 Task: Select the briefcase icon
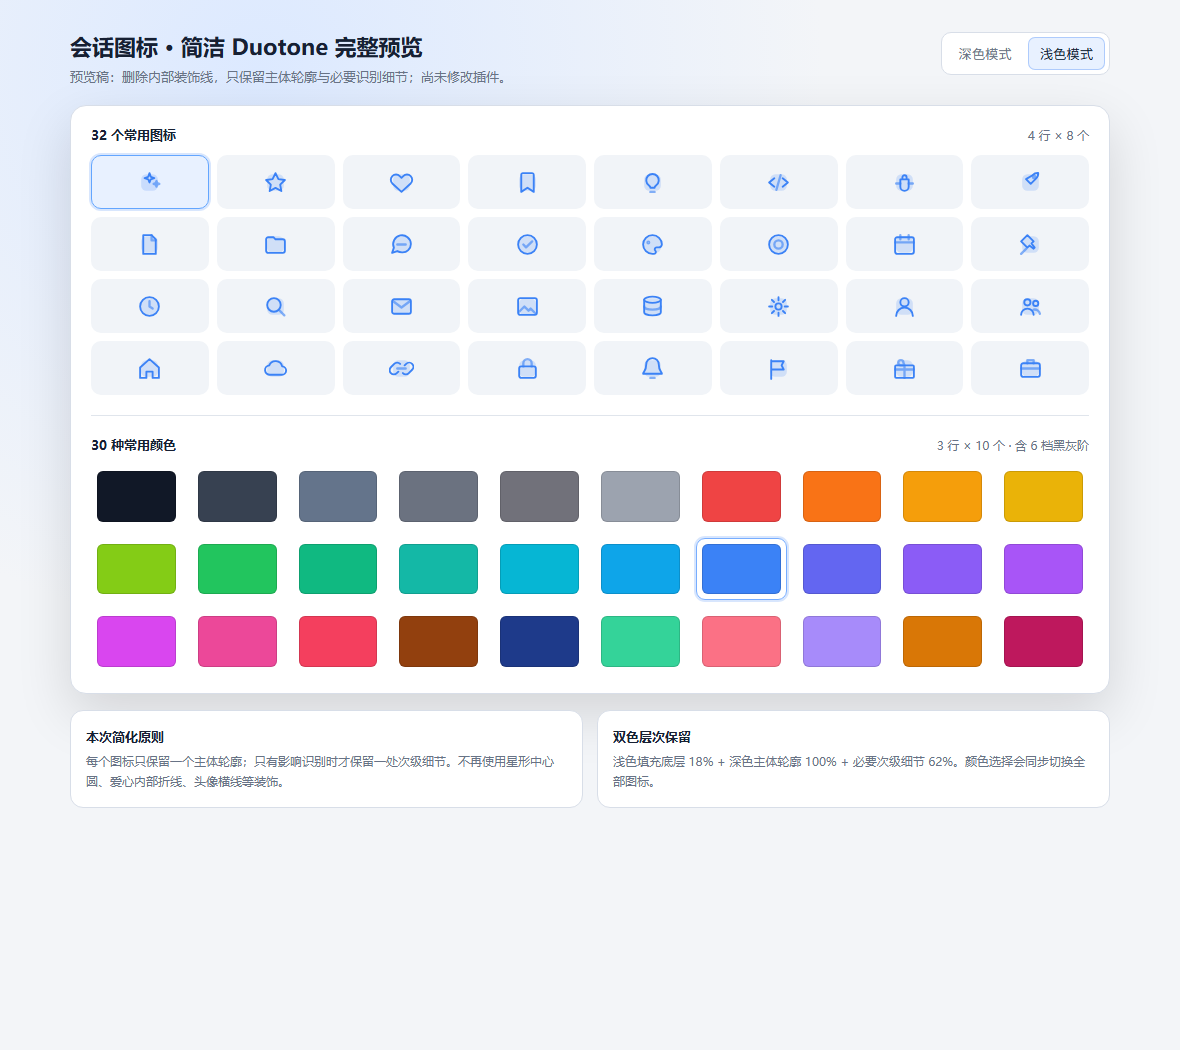point(1029,368)
